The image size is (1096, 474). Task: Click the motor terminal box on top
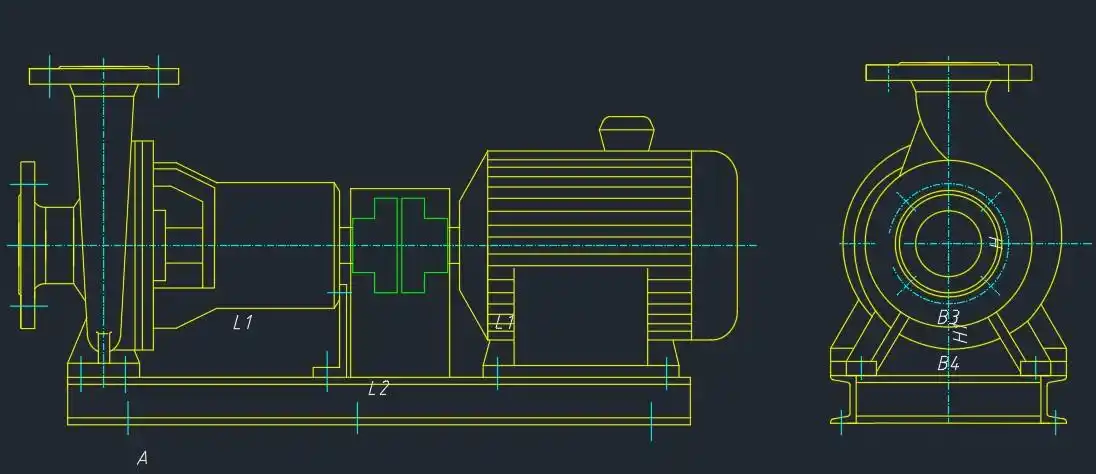[626, 133]
